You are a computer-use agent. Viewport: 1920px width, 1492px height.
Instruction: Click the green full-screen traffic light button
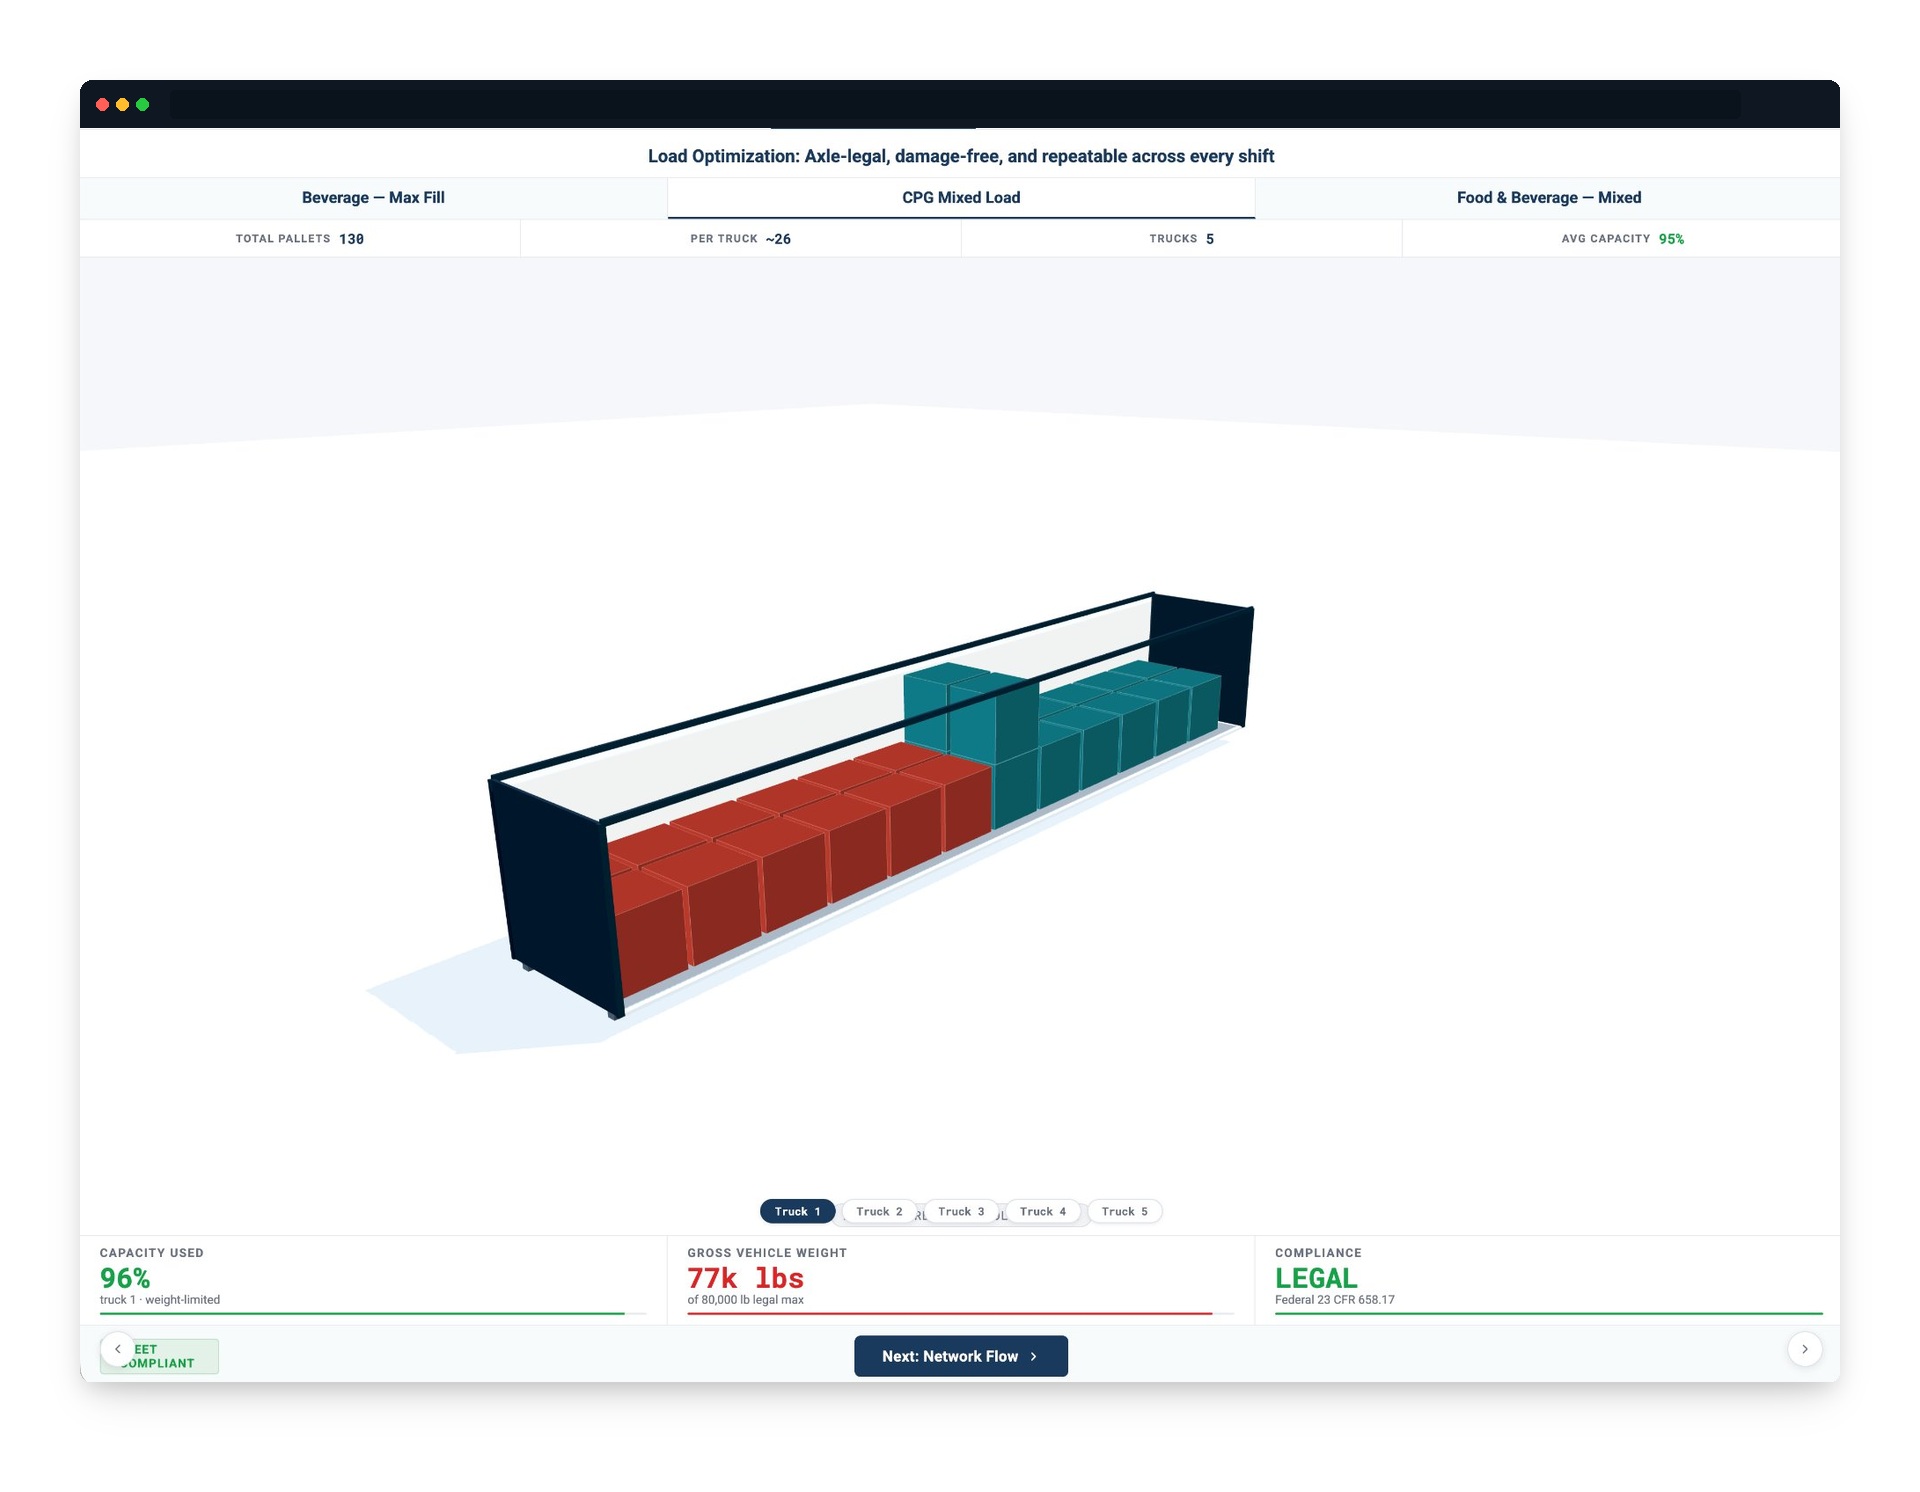[x=143, y=104]
